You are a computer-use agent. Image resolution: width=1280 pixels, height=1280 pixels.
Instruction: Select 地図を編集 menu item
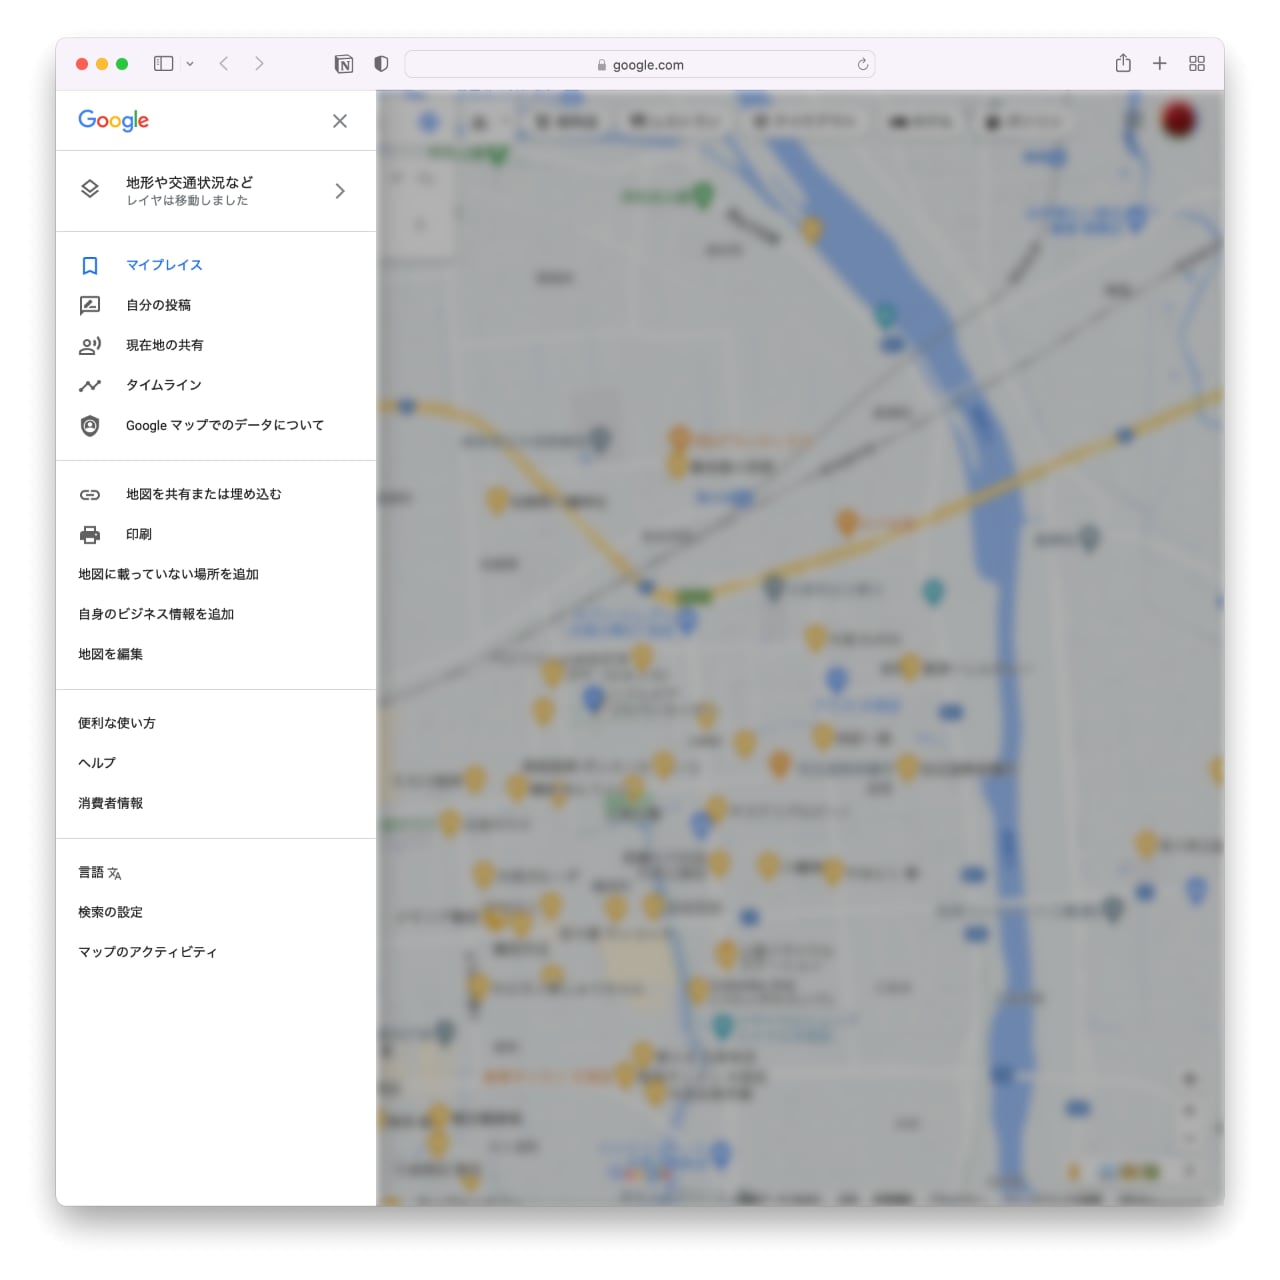pyautogui.click(x=111, y=654)
